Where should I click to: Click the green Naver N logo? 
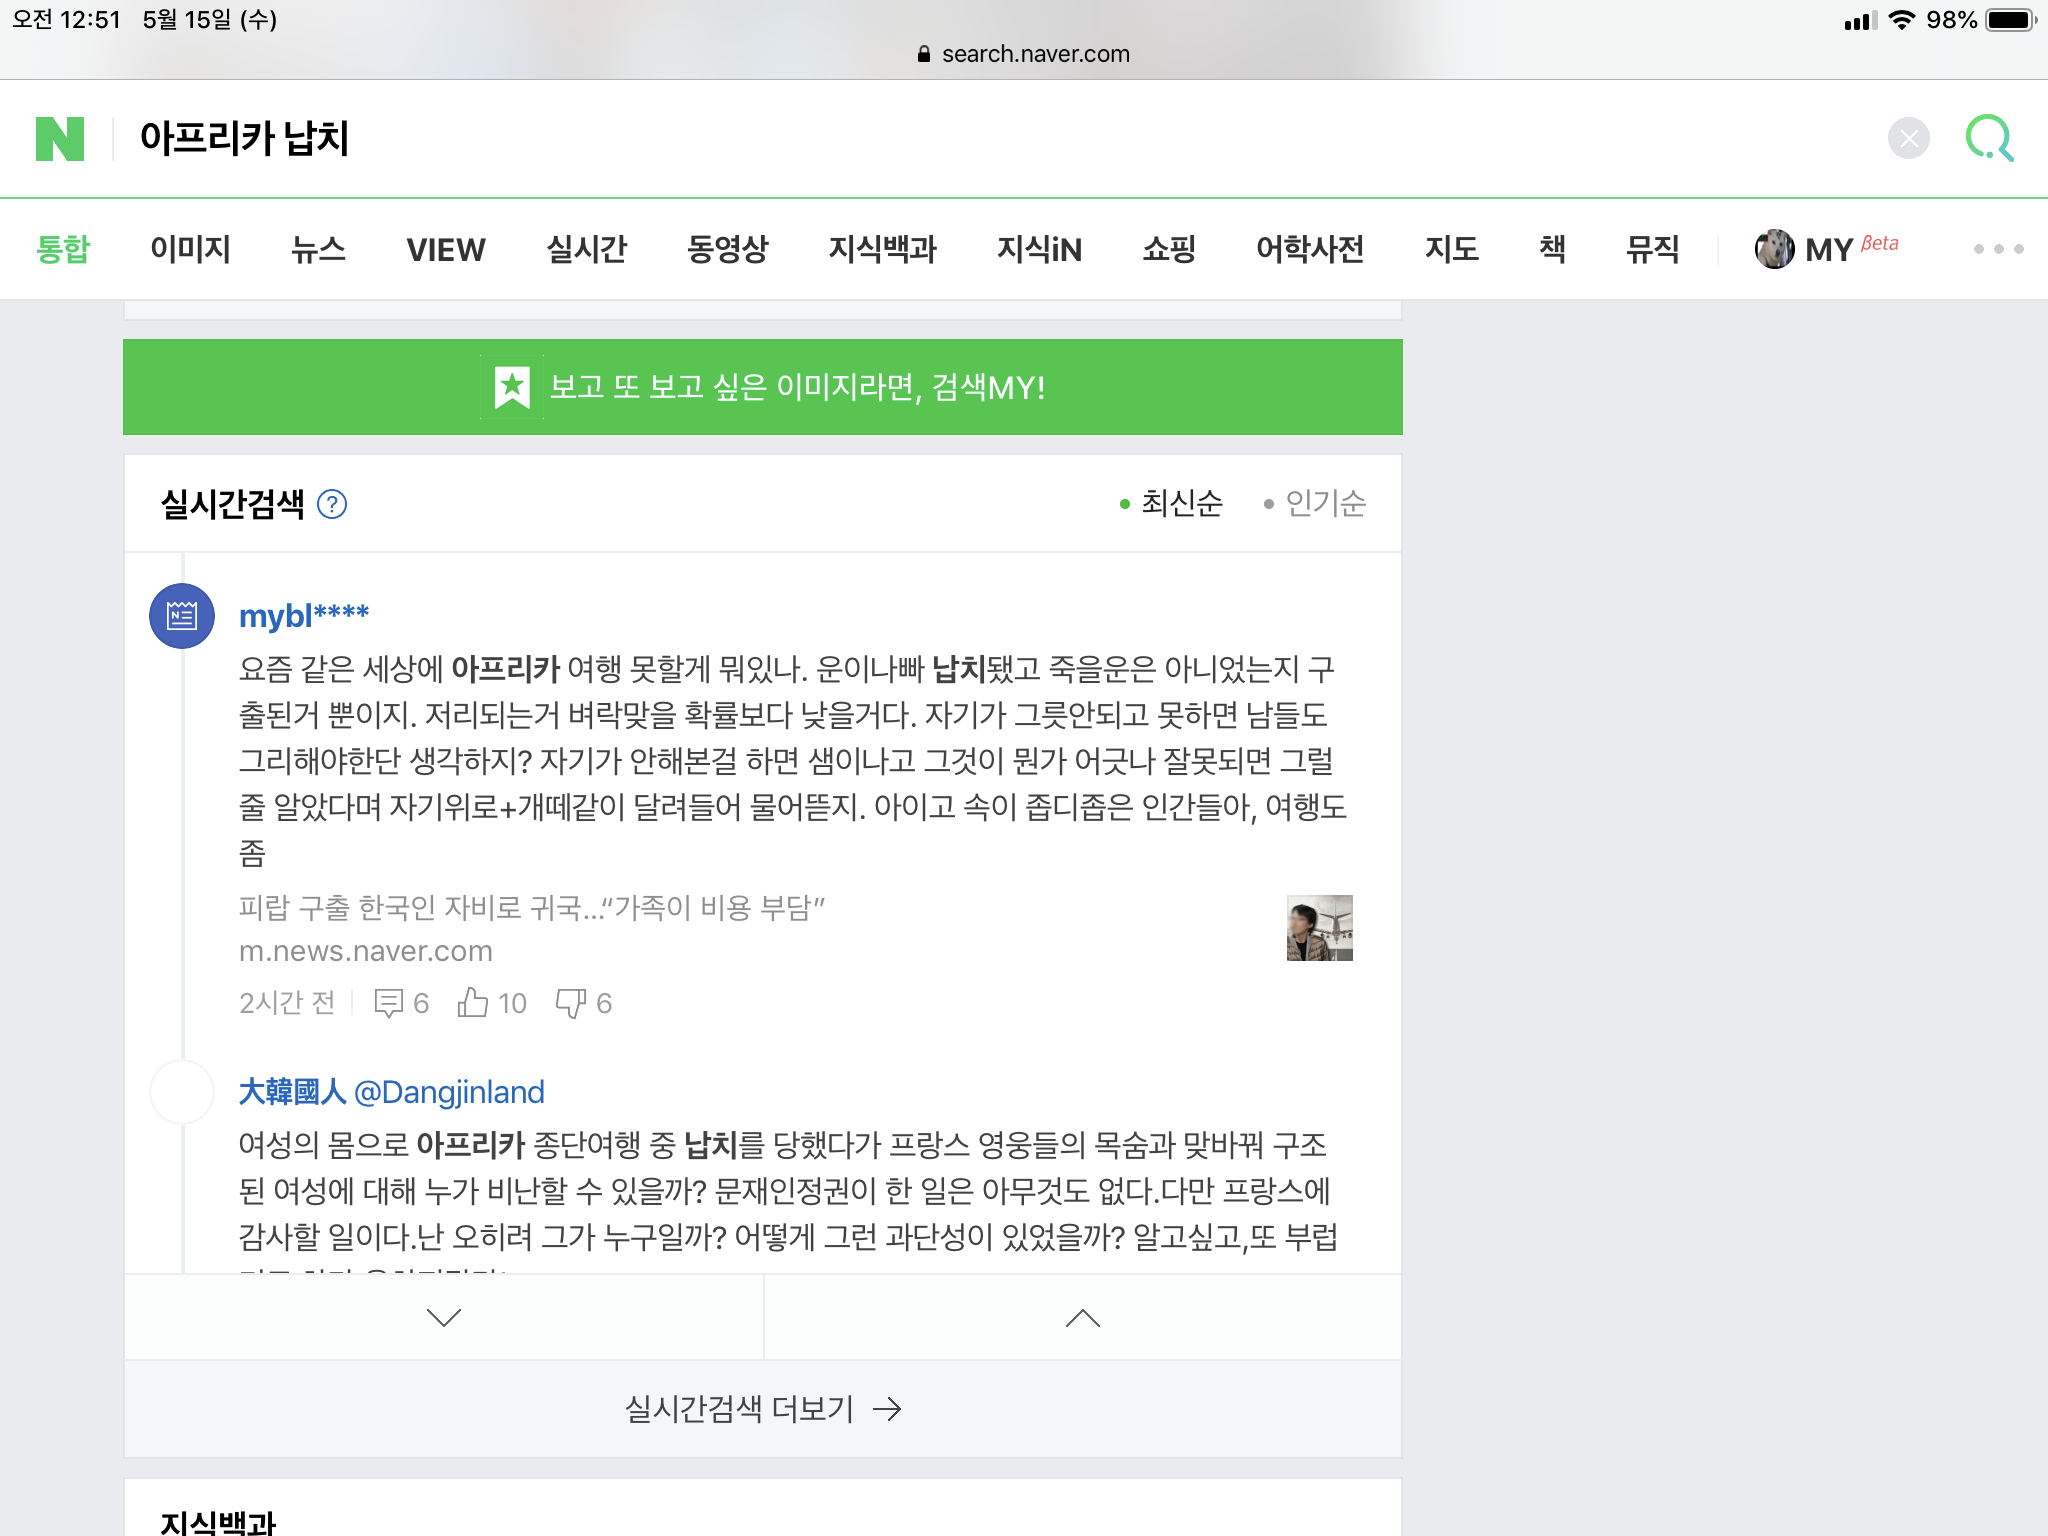60,138
